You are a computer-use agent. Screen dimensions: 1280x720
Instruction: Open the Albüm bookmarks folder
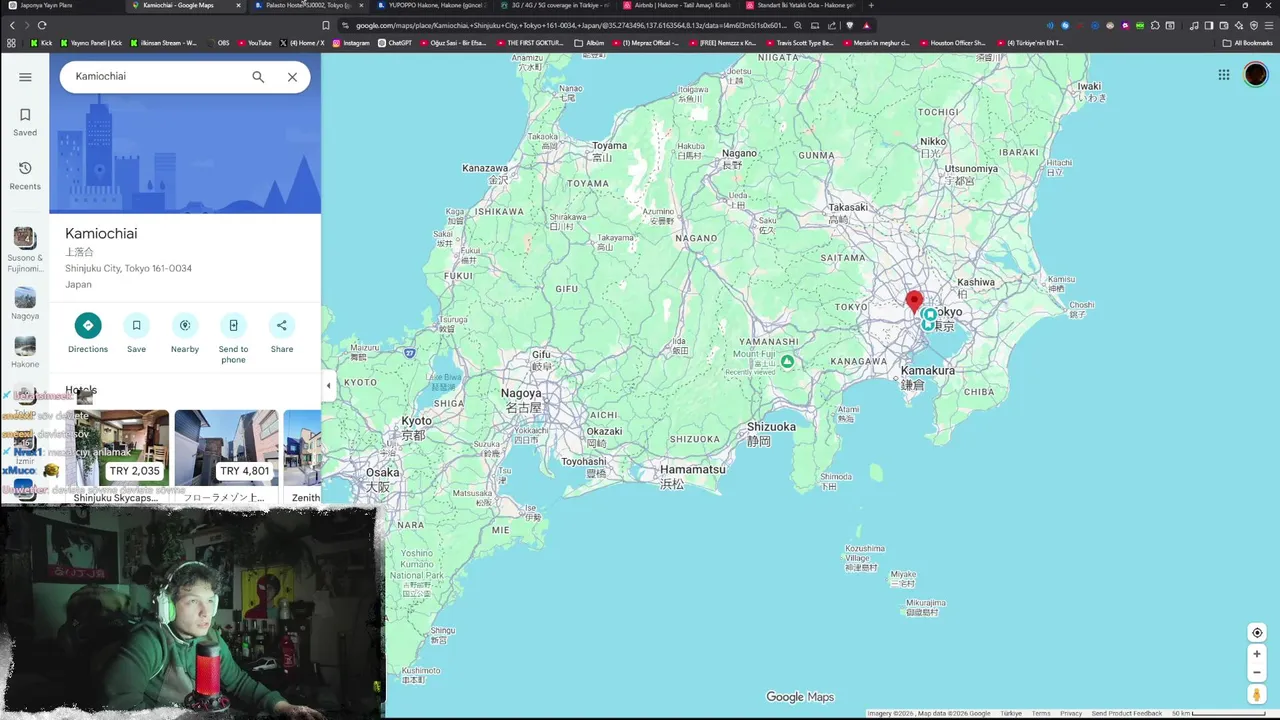590,43
